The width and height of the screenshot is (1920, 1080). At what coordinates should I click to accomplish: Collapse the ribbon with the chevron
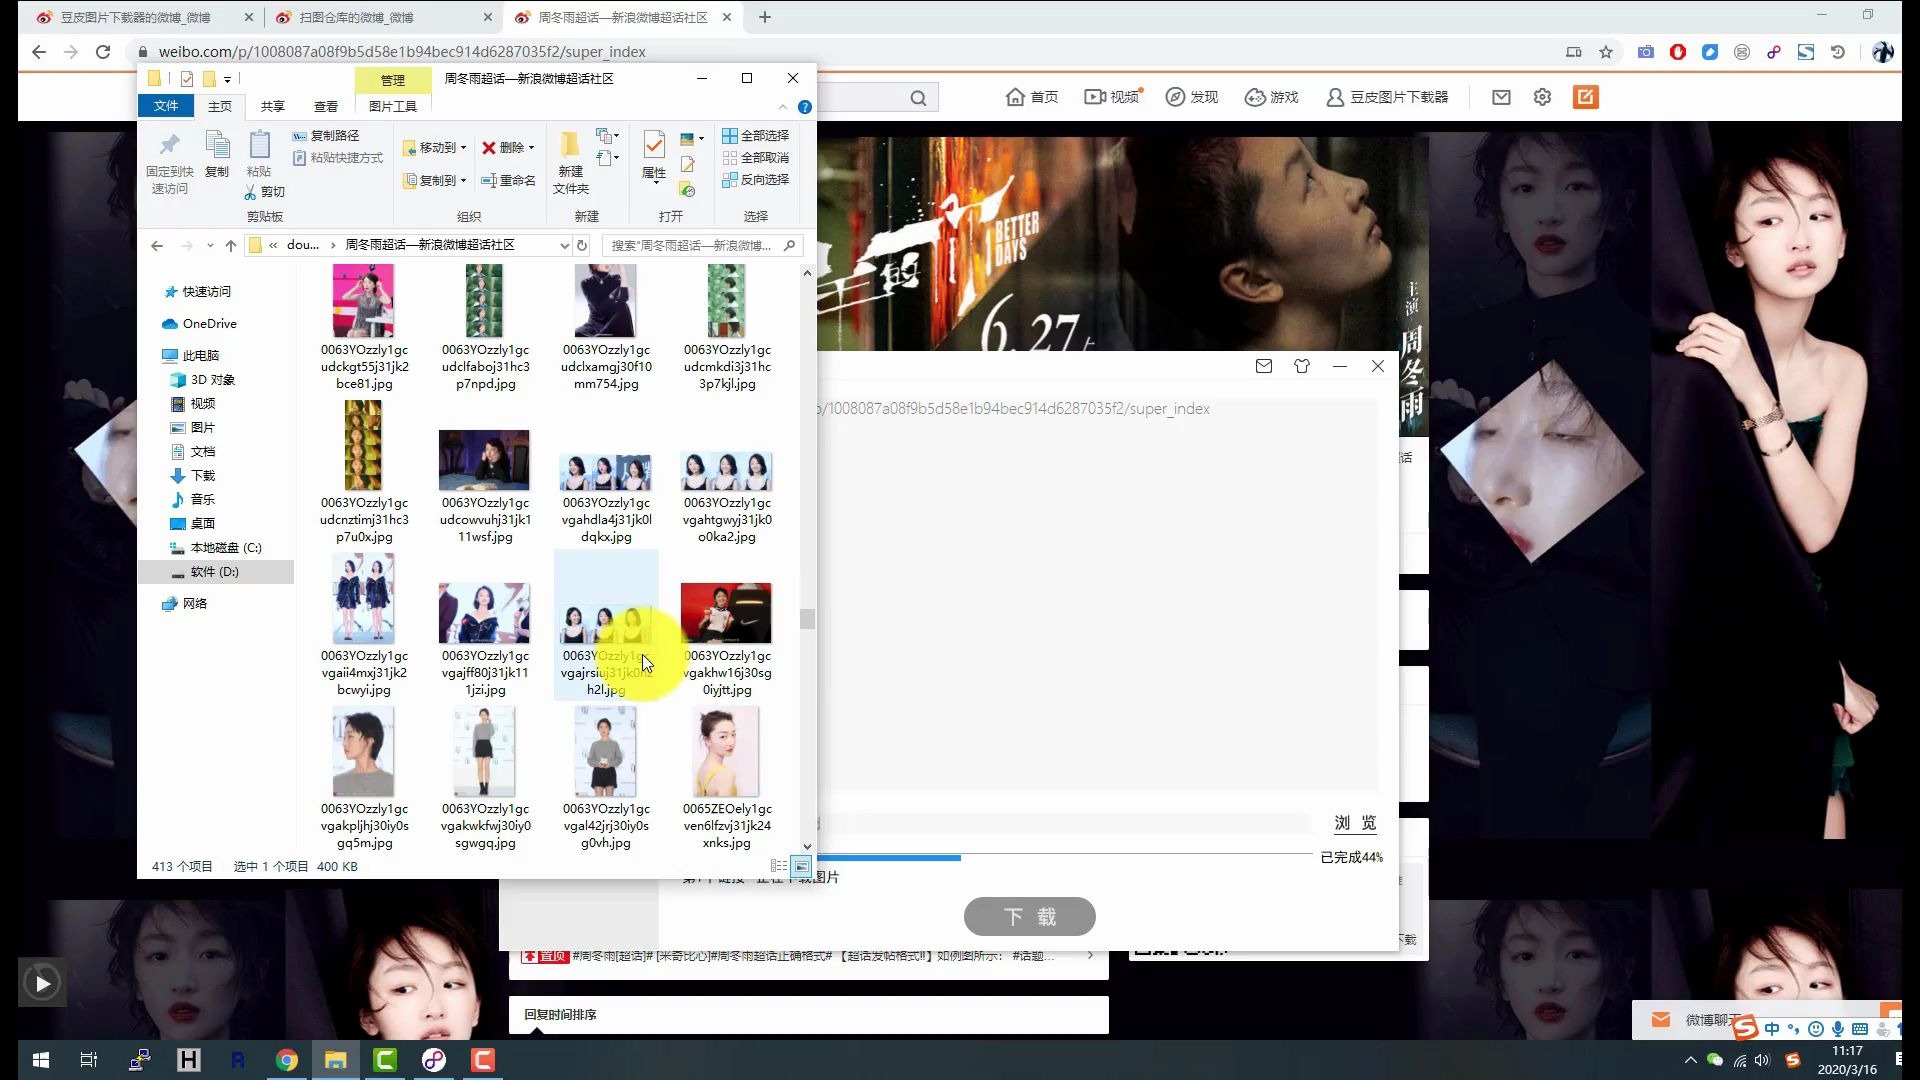[x=783, y=107]
